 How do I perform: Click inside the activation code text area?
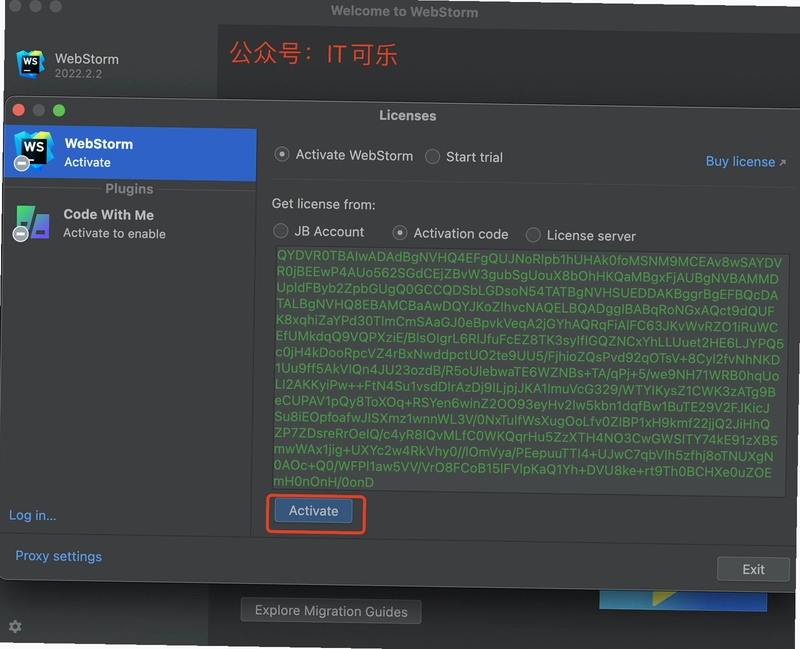tap(530, 370)
